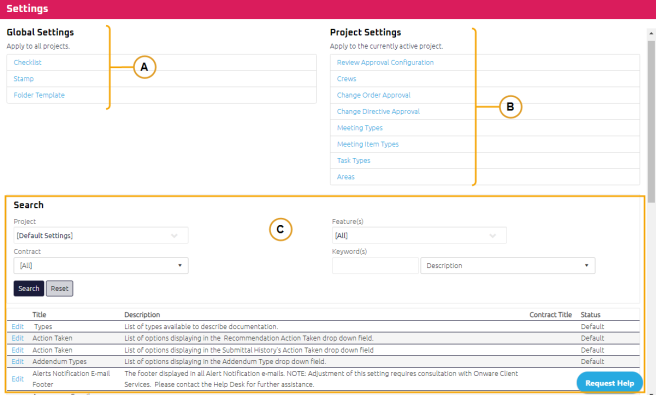Click the Global Settings heading

[40, 32]
